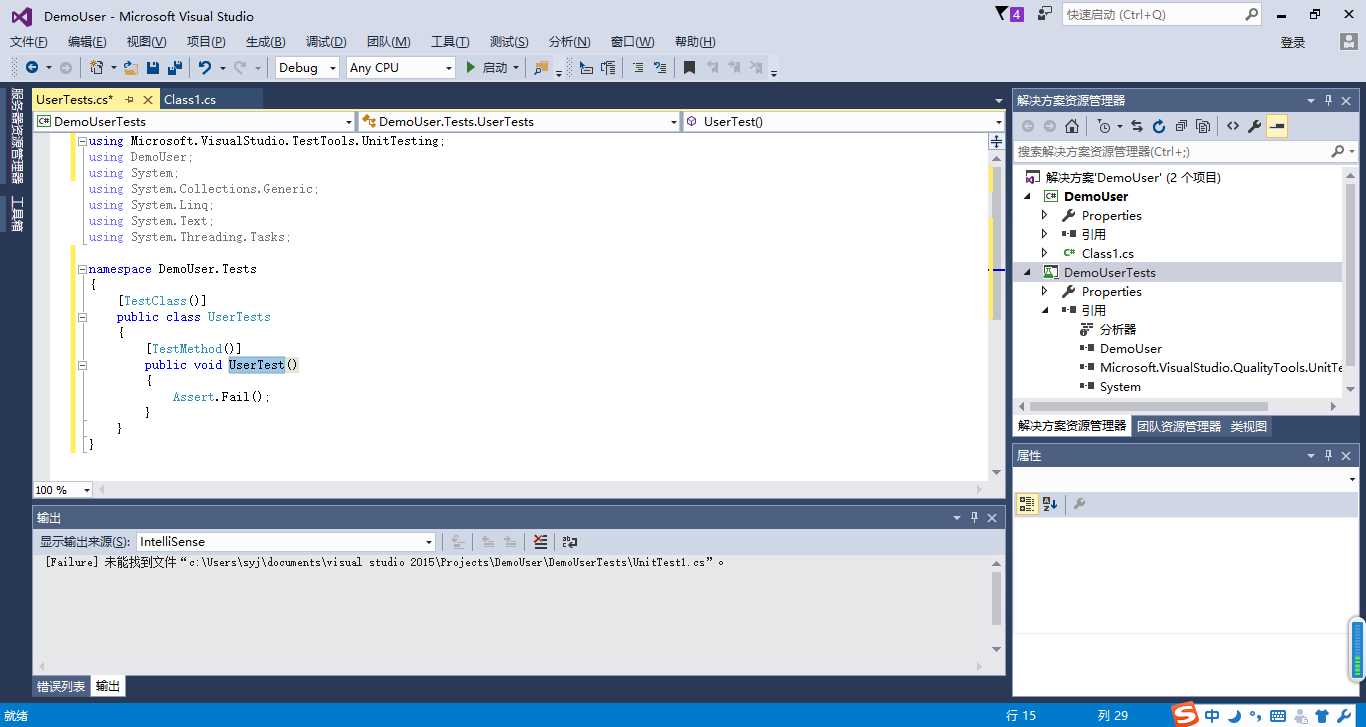Toggle auto-hide pin on Solution Explorer panel

coord(1329,100)
